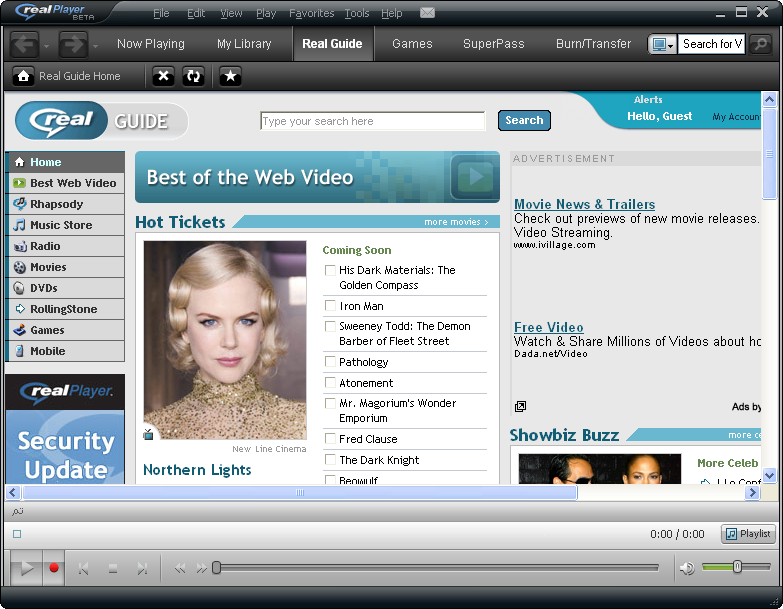Open the Forward history dropdown arrow
The image size is (783, 609).
95,46
